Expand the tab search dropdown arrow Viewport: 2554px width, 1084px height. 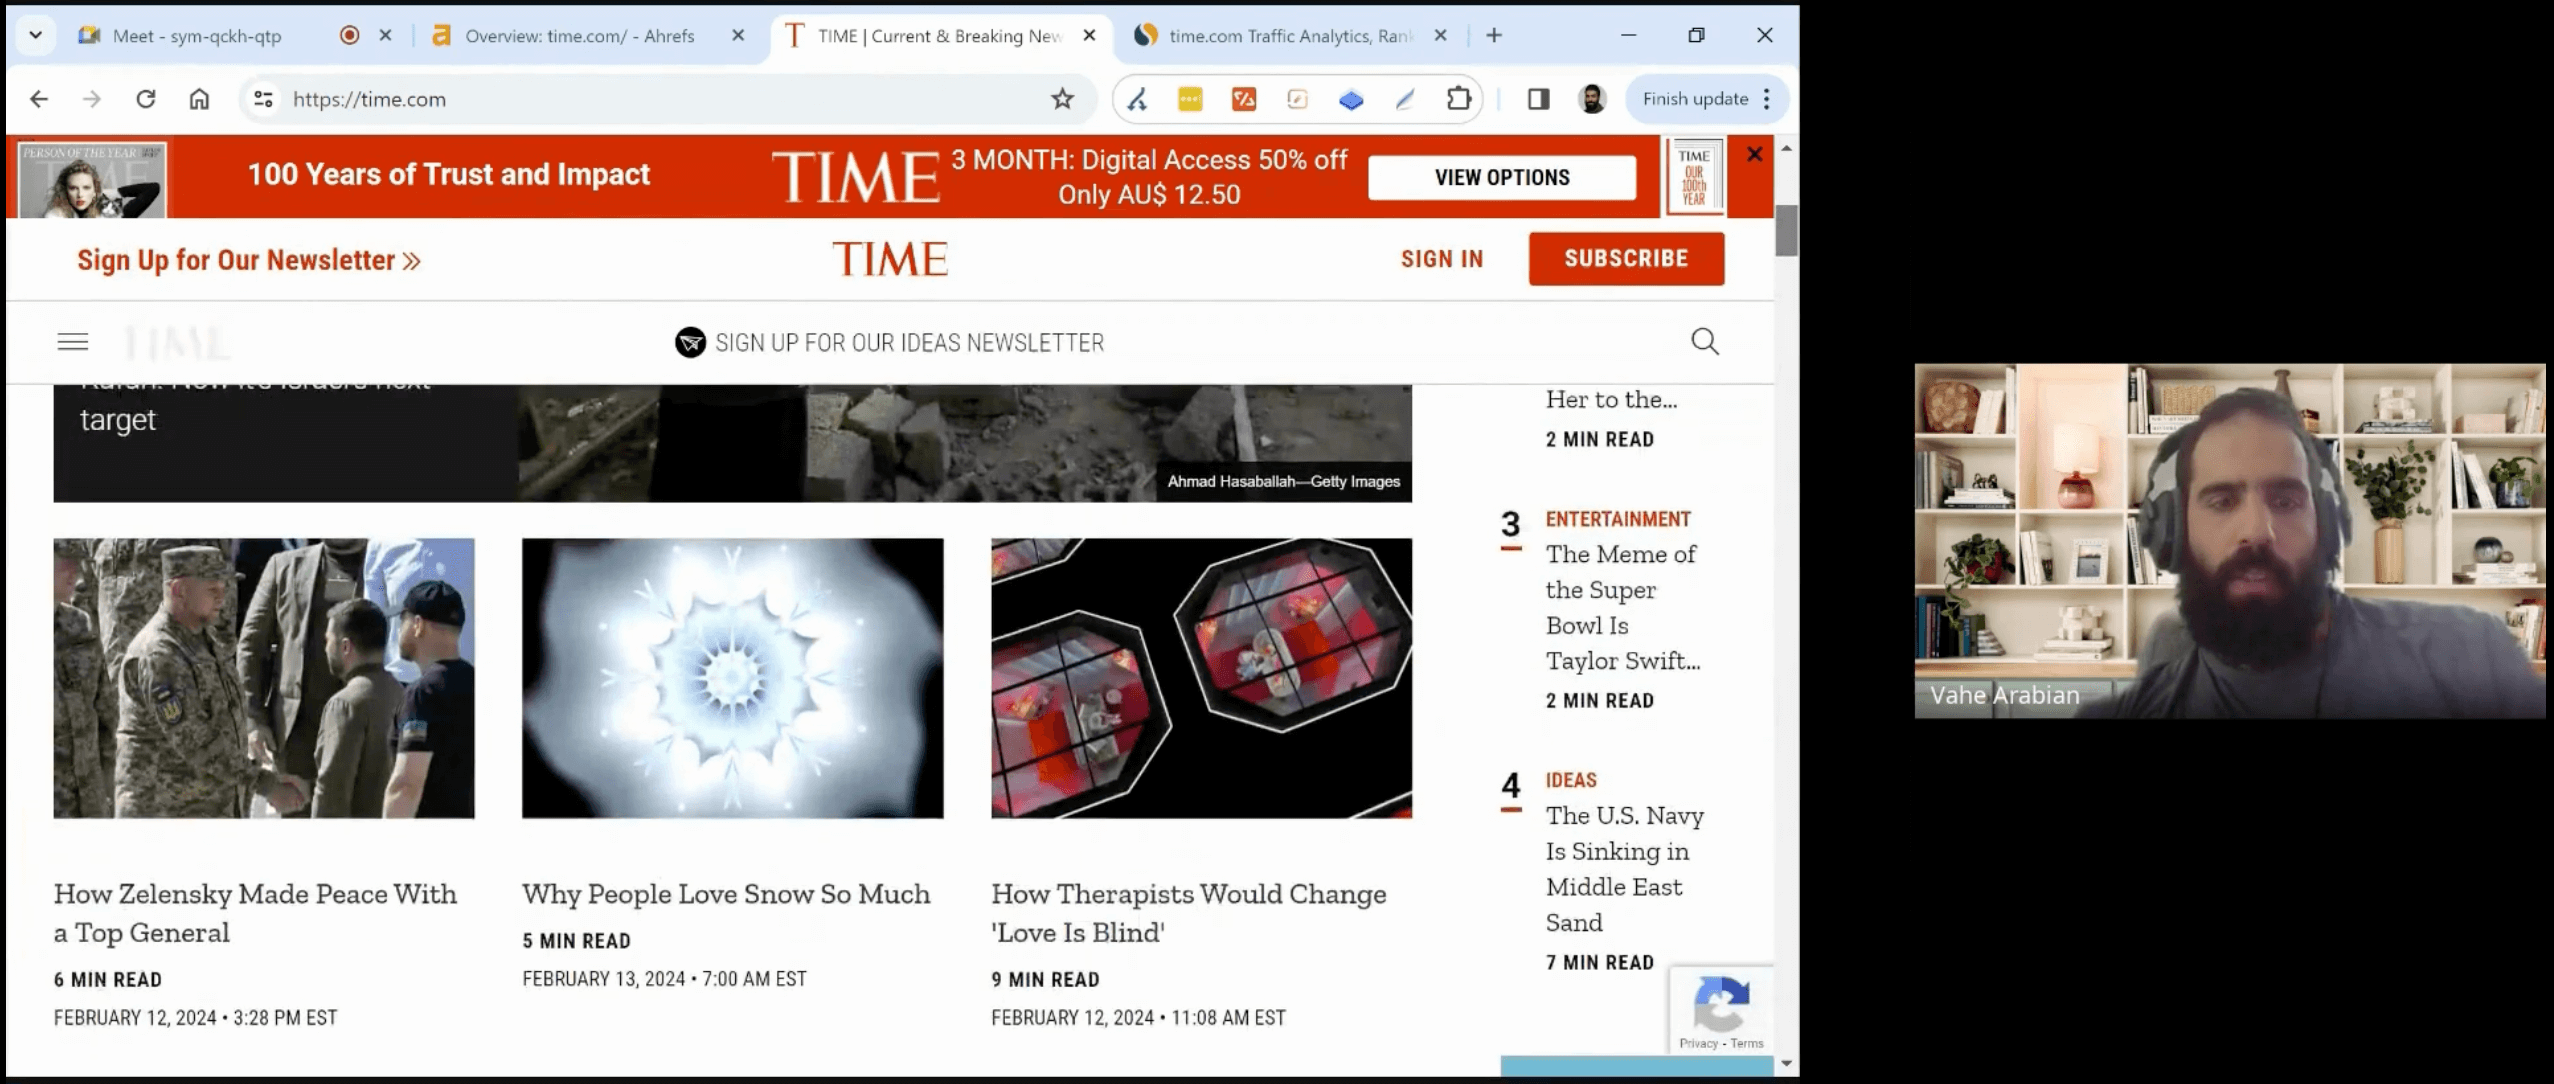click(36, 35)
